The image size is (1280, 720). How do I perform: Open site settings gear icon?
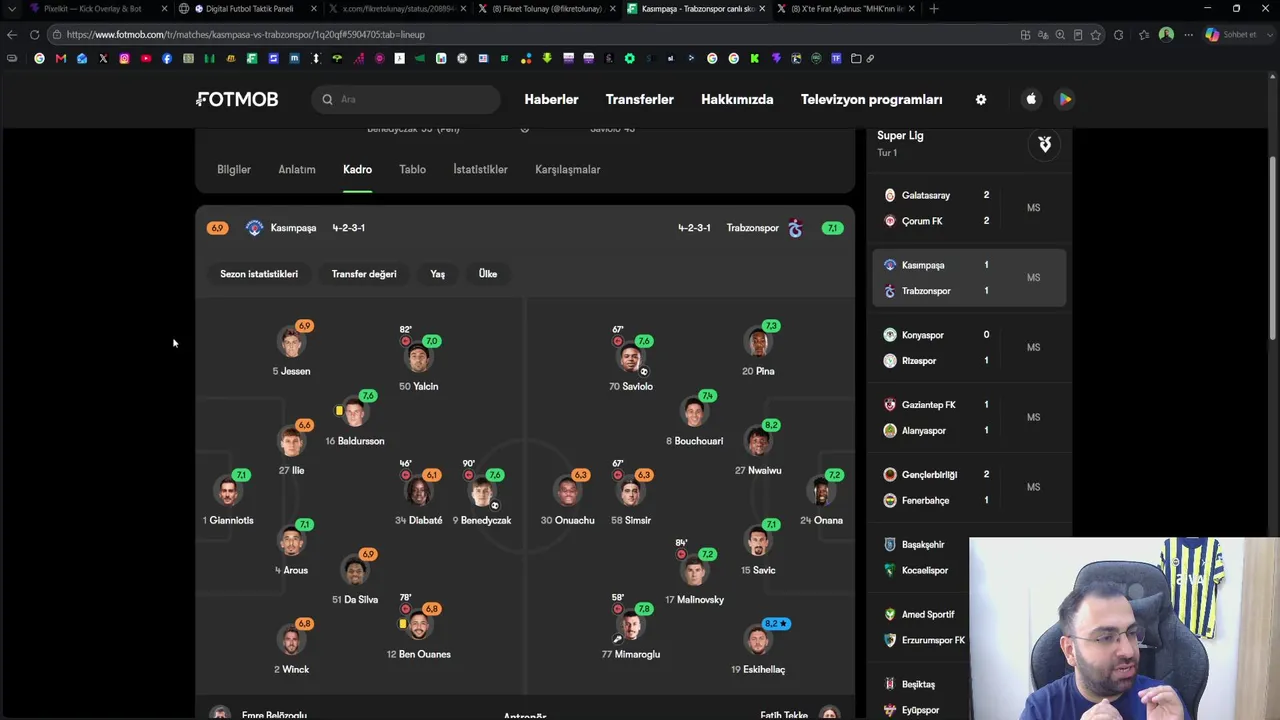click(981, 99)
